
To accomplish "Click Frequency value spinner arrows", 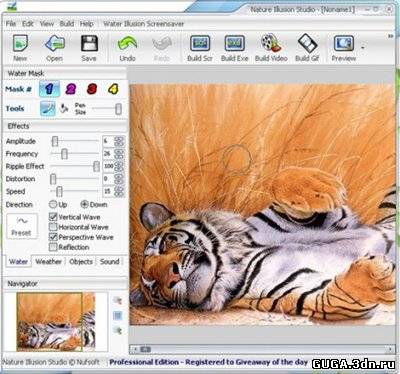I will click(x=119, y=154).
